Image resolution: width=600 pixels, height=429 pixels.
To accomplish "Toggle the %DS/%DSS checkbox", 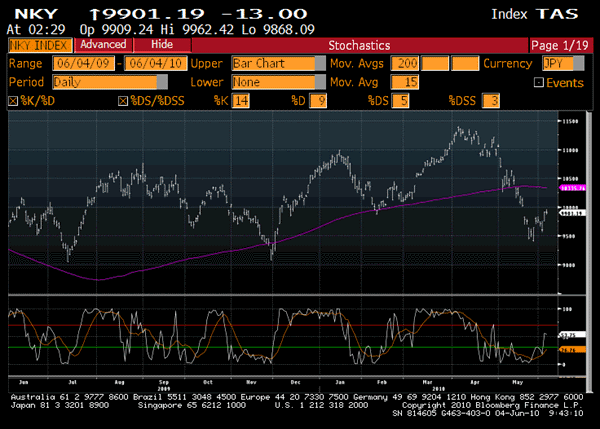I will (x=123, y=101).
